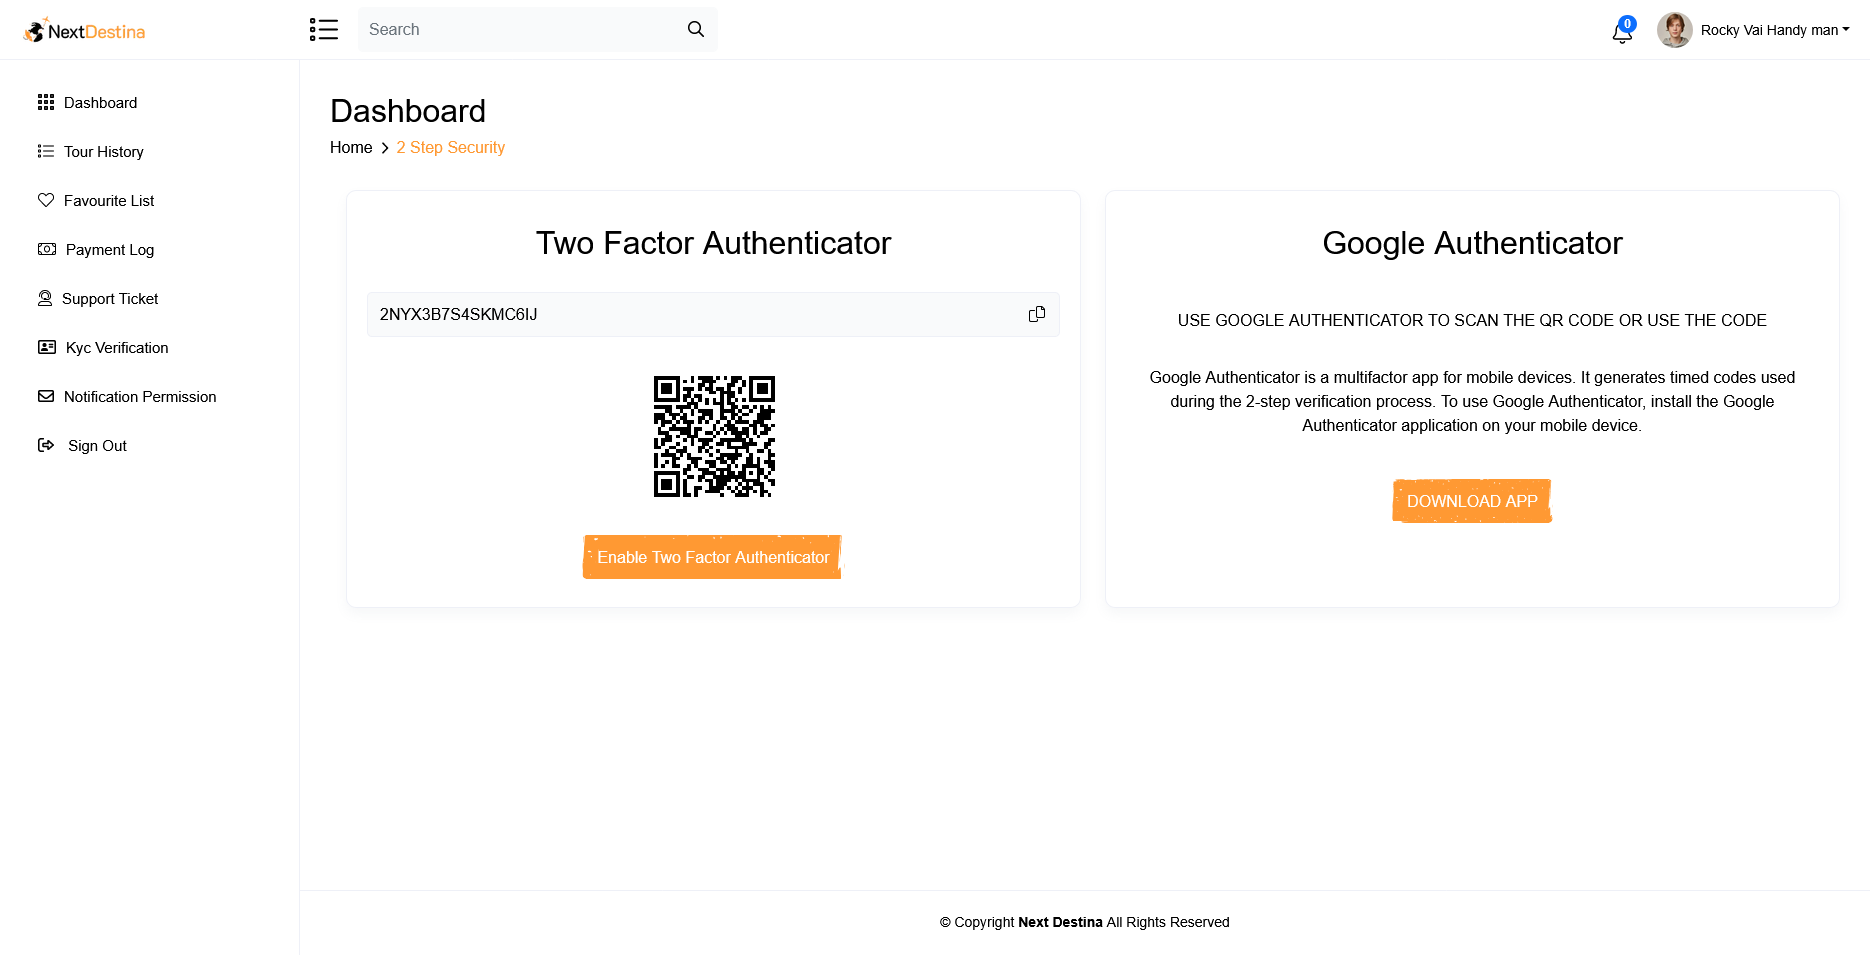Go to Tour History
The image size is (1870, 955).
click(x=104, y=152)
